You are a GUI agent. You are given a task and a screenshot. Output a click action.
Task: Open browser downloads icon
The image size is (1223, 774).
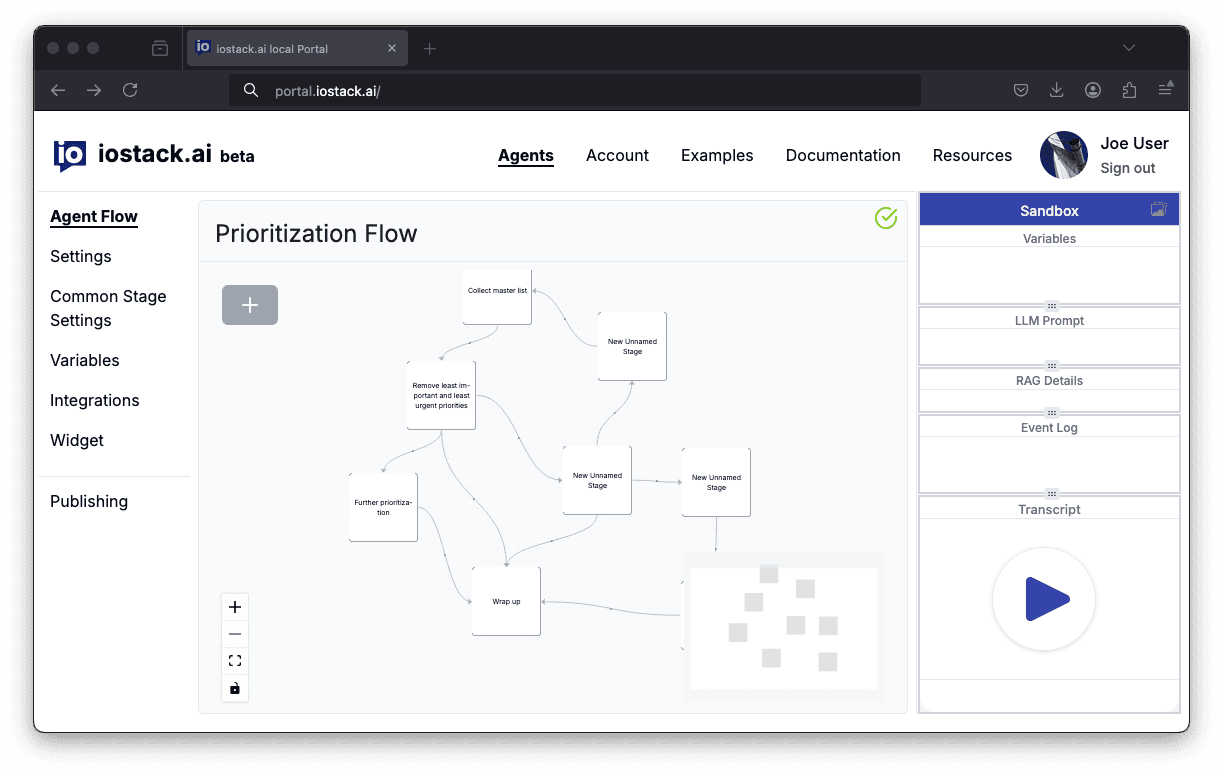1057,90
